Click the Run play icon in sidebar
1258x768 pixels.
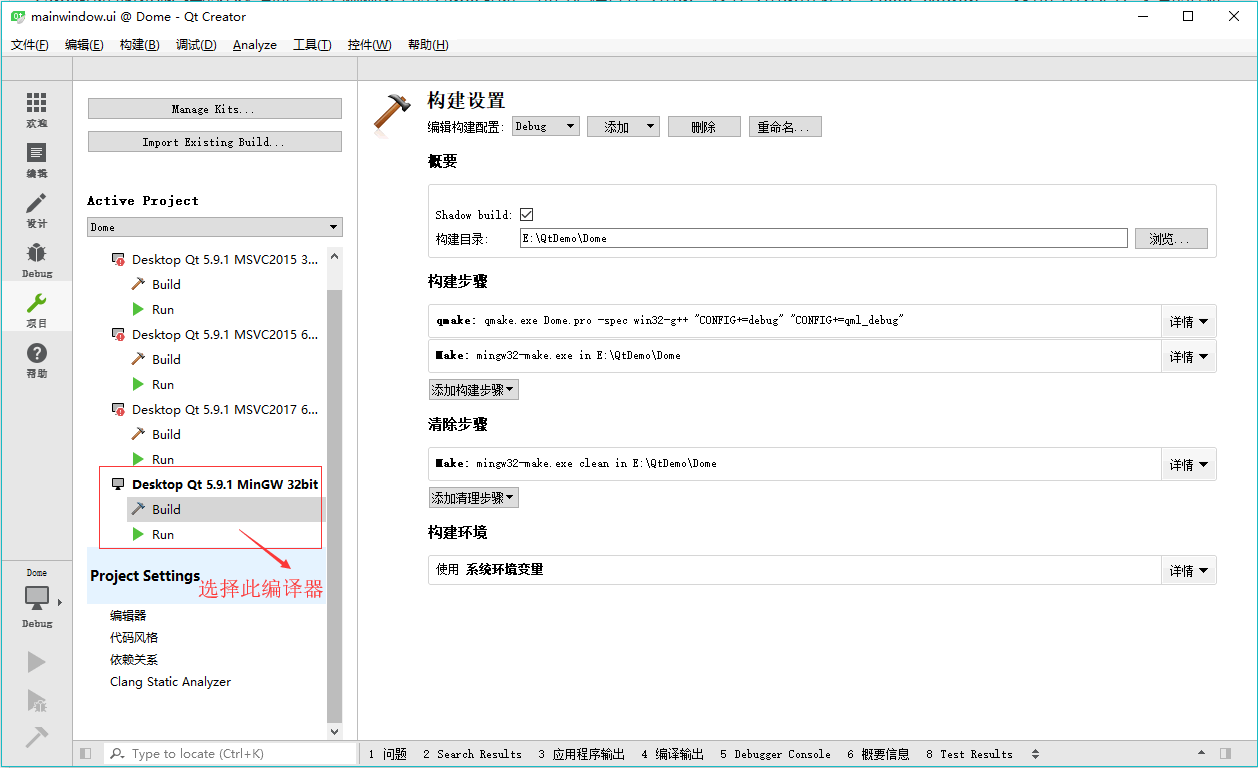coord(37,662)
